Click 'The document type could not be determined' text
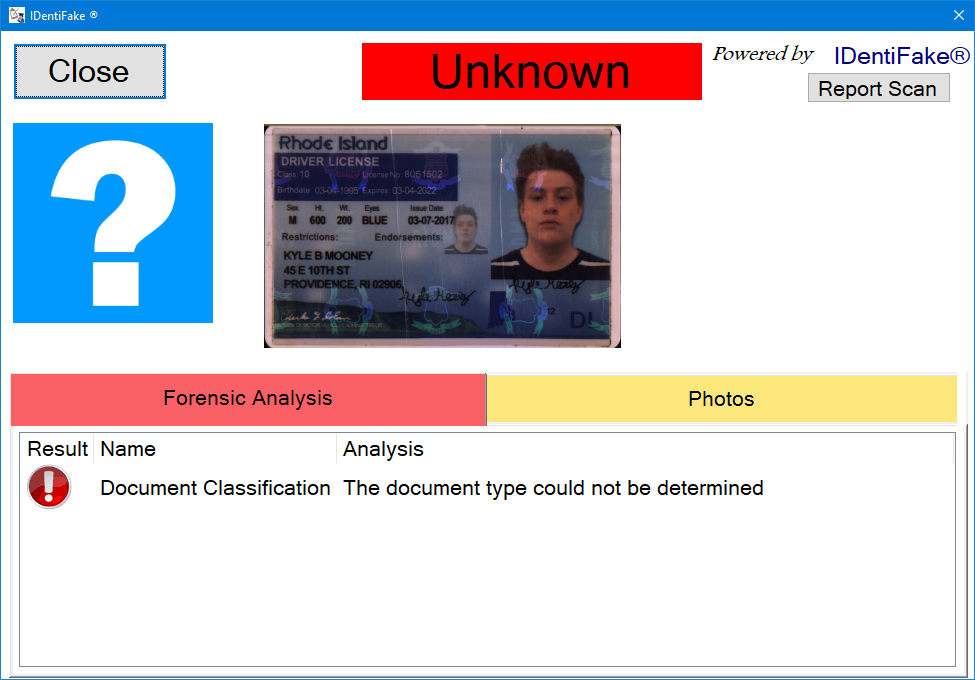The image size is (975, 680). pyautogui.click(x=553, y=488)
